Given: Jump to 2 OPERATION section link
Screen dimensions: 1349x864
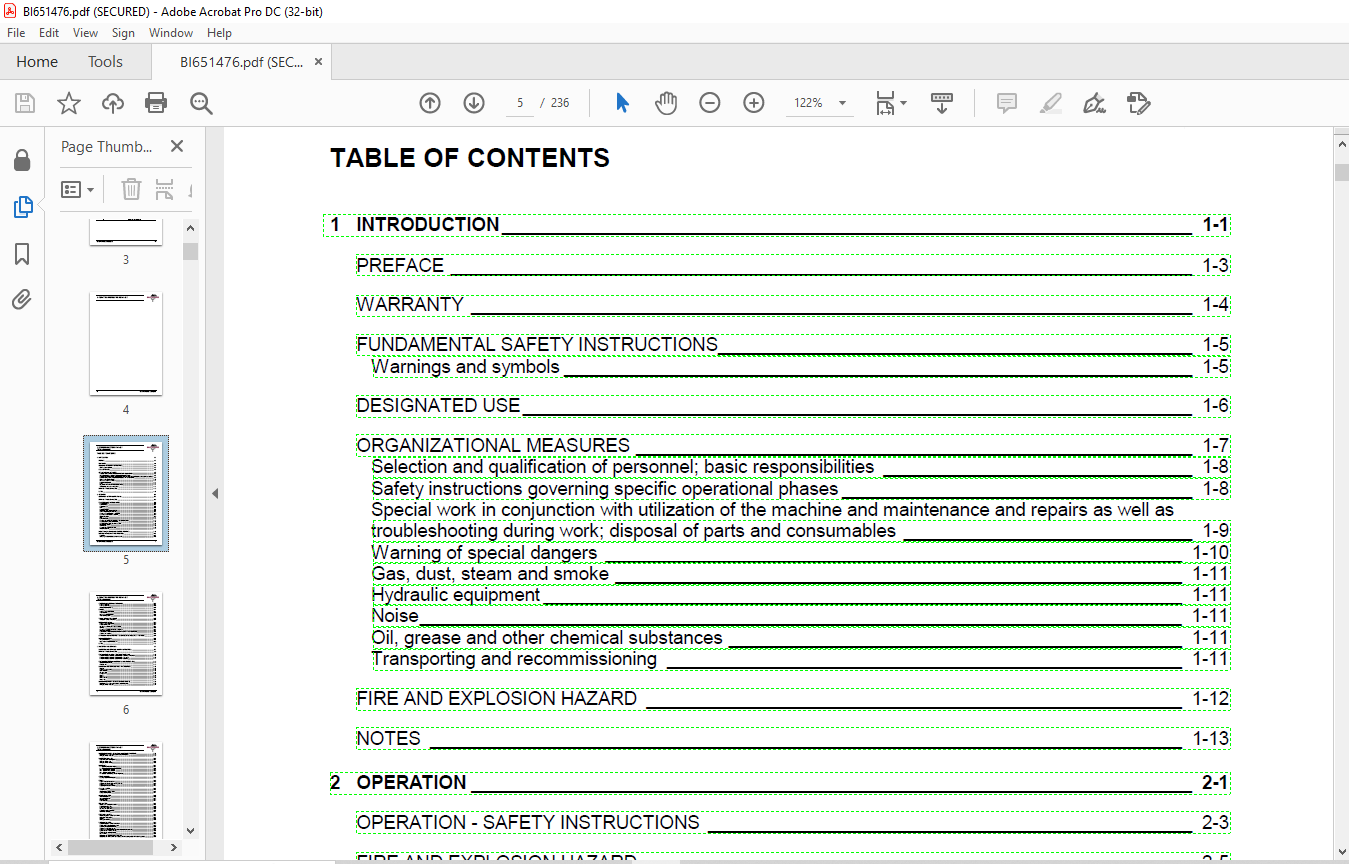Looking at the screenshot, I should tap(780, 783).
